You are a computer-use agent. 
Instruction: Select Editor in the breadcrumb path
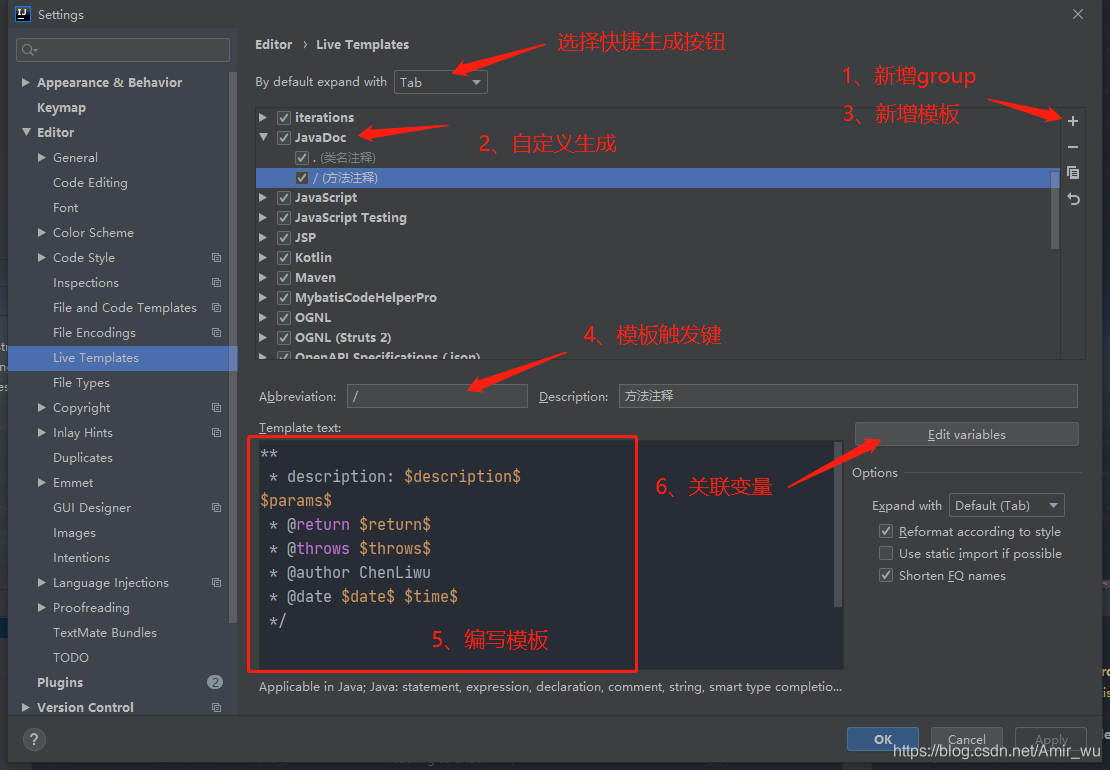coord(273,44)
